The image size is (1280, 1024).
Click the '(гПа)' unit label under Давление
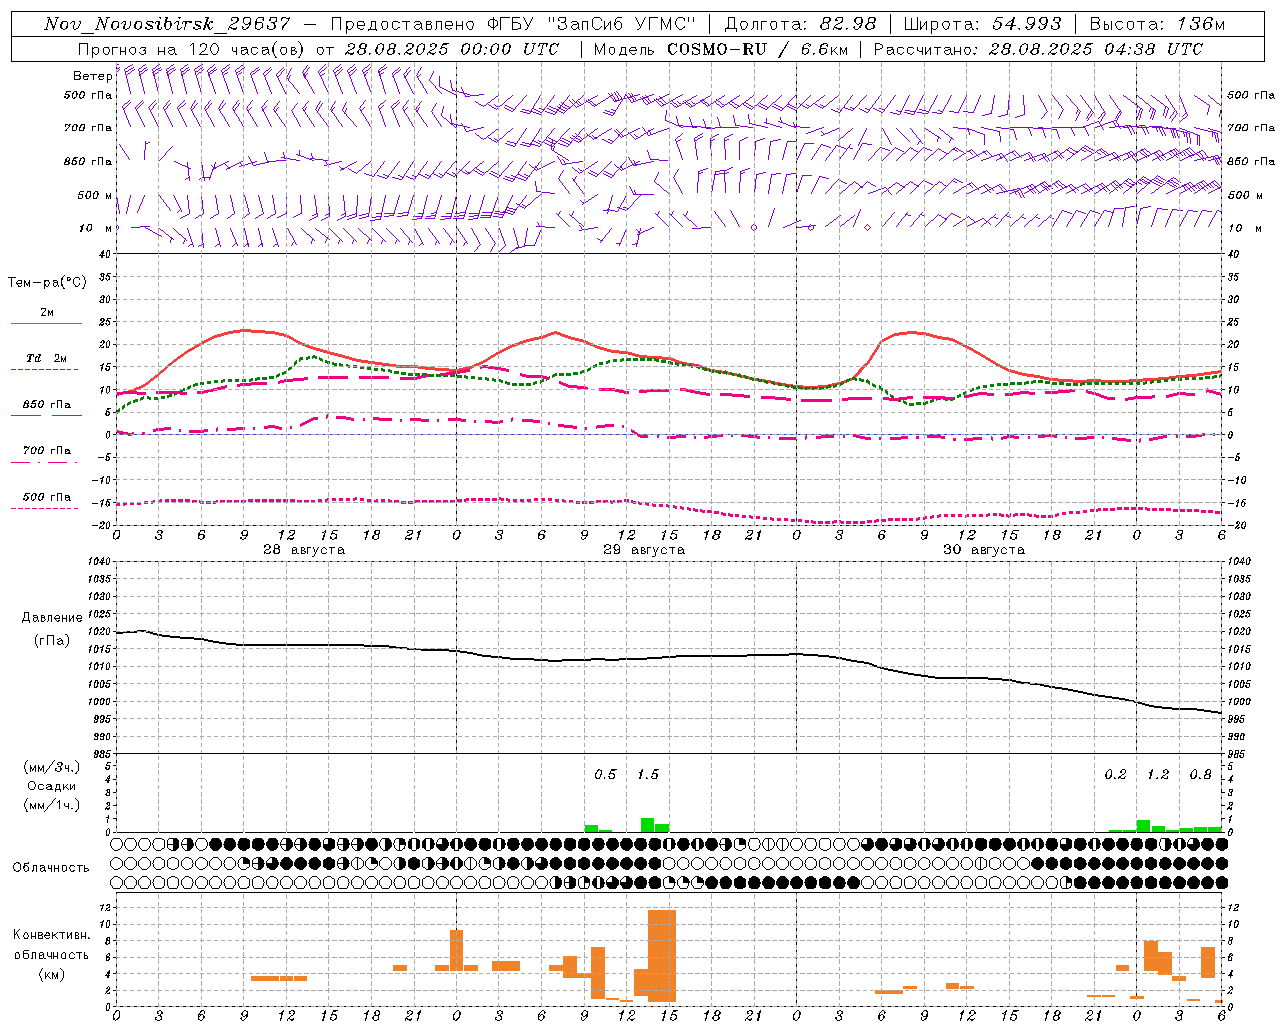[52, 640]
